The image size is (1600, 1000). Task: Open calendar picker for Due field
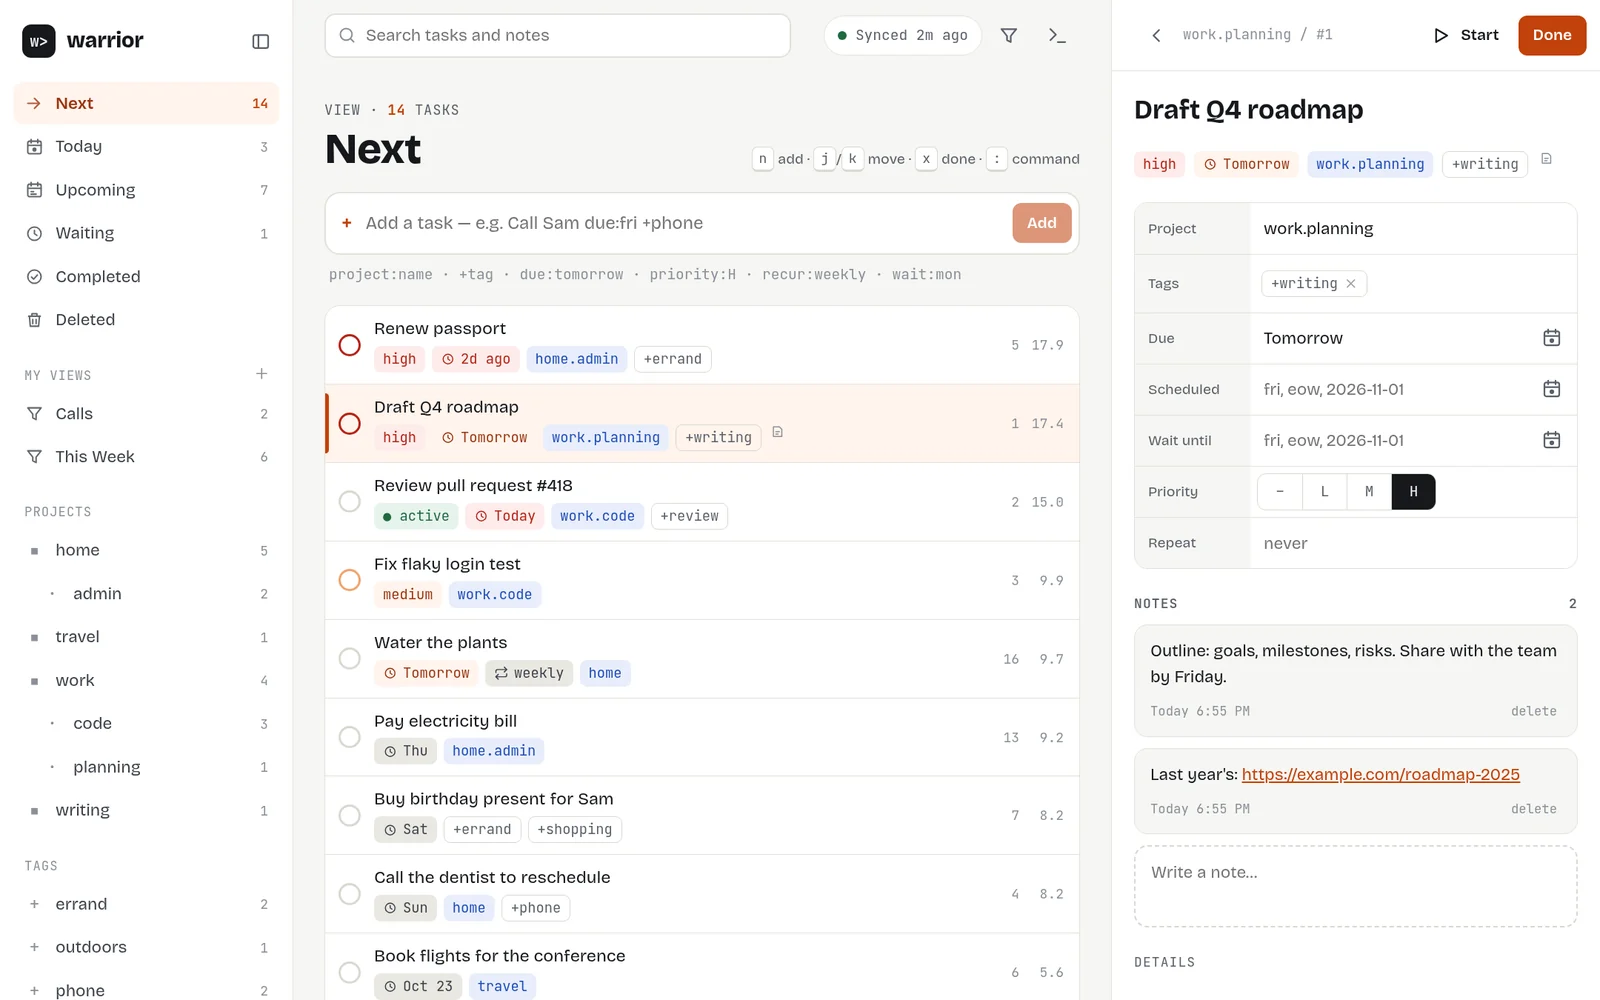tap(1551, 338)
